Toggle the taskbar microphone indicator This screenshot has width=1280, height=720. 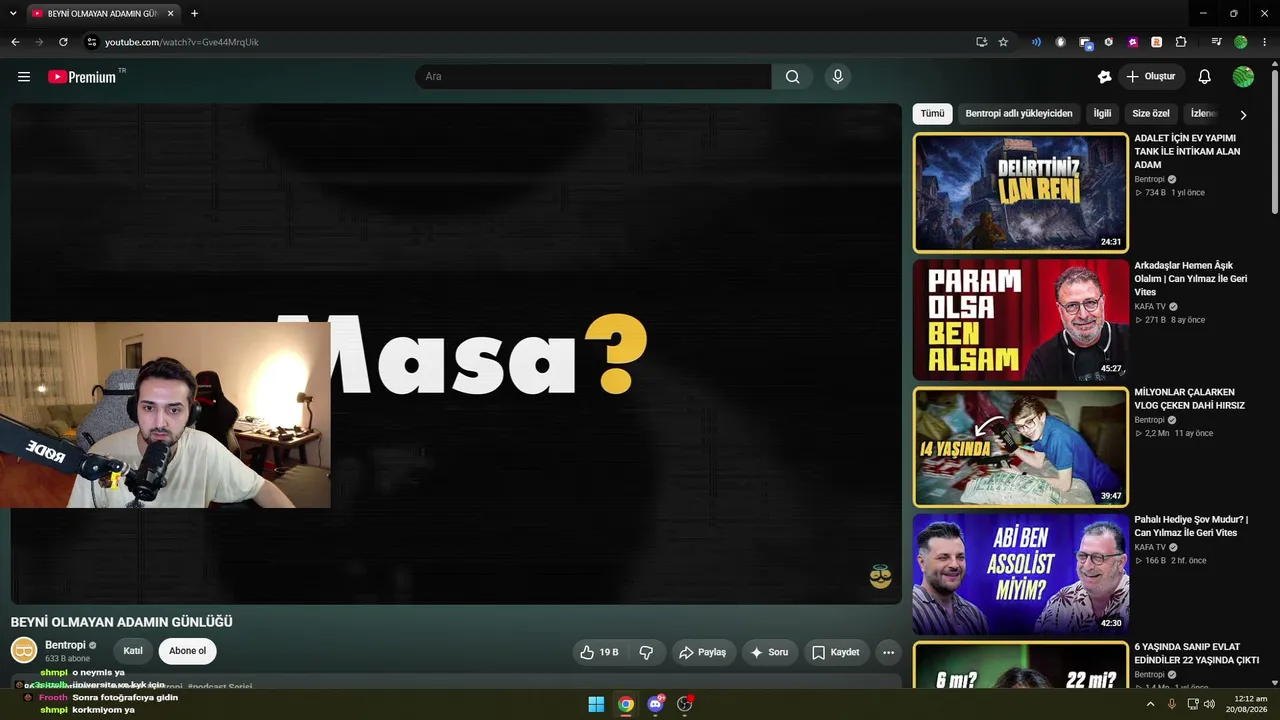(x=1172, y=704)
